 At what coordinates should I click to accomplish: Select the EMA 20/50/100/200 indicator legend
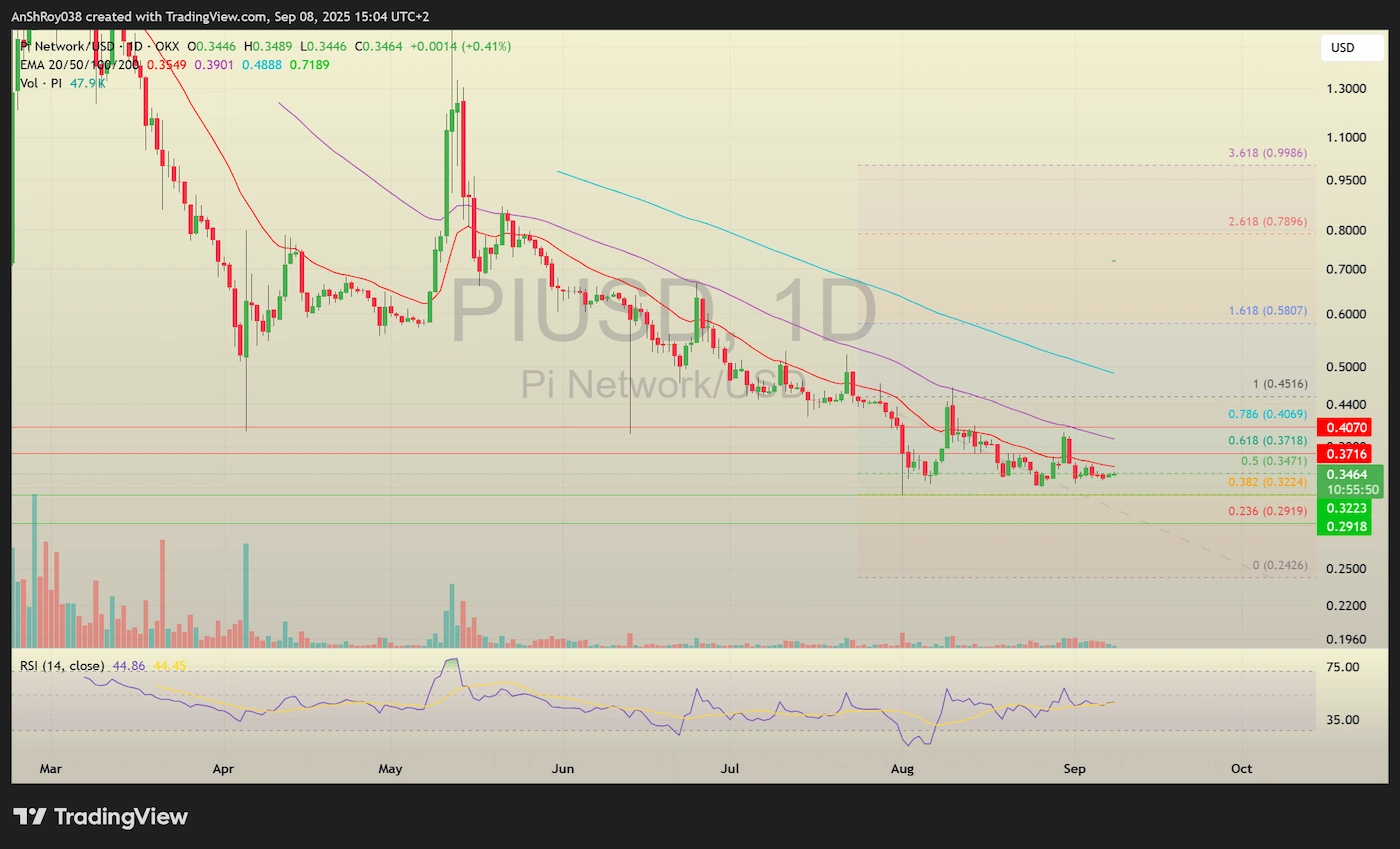tap(80, 64)
